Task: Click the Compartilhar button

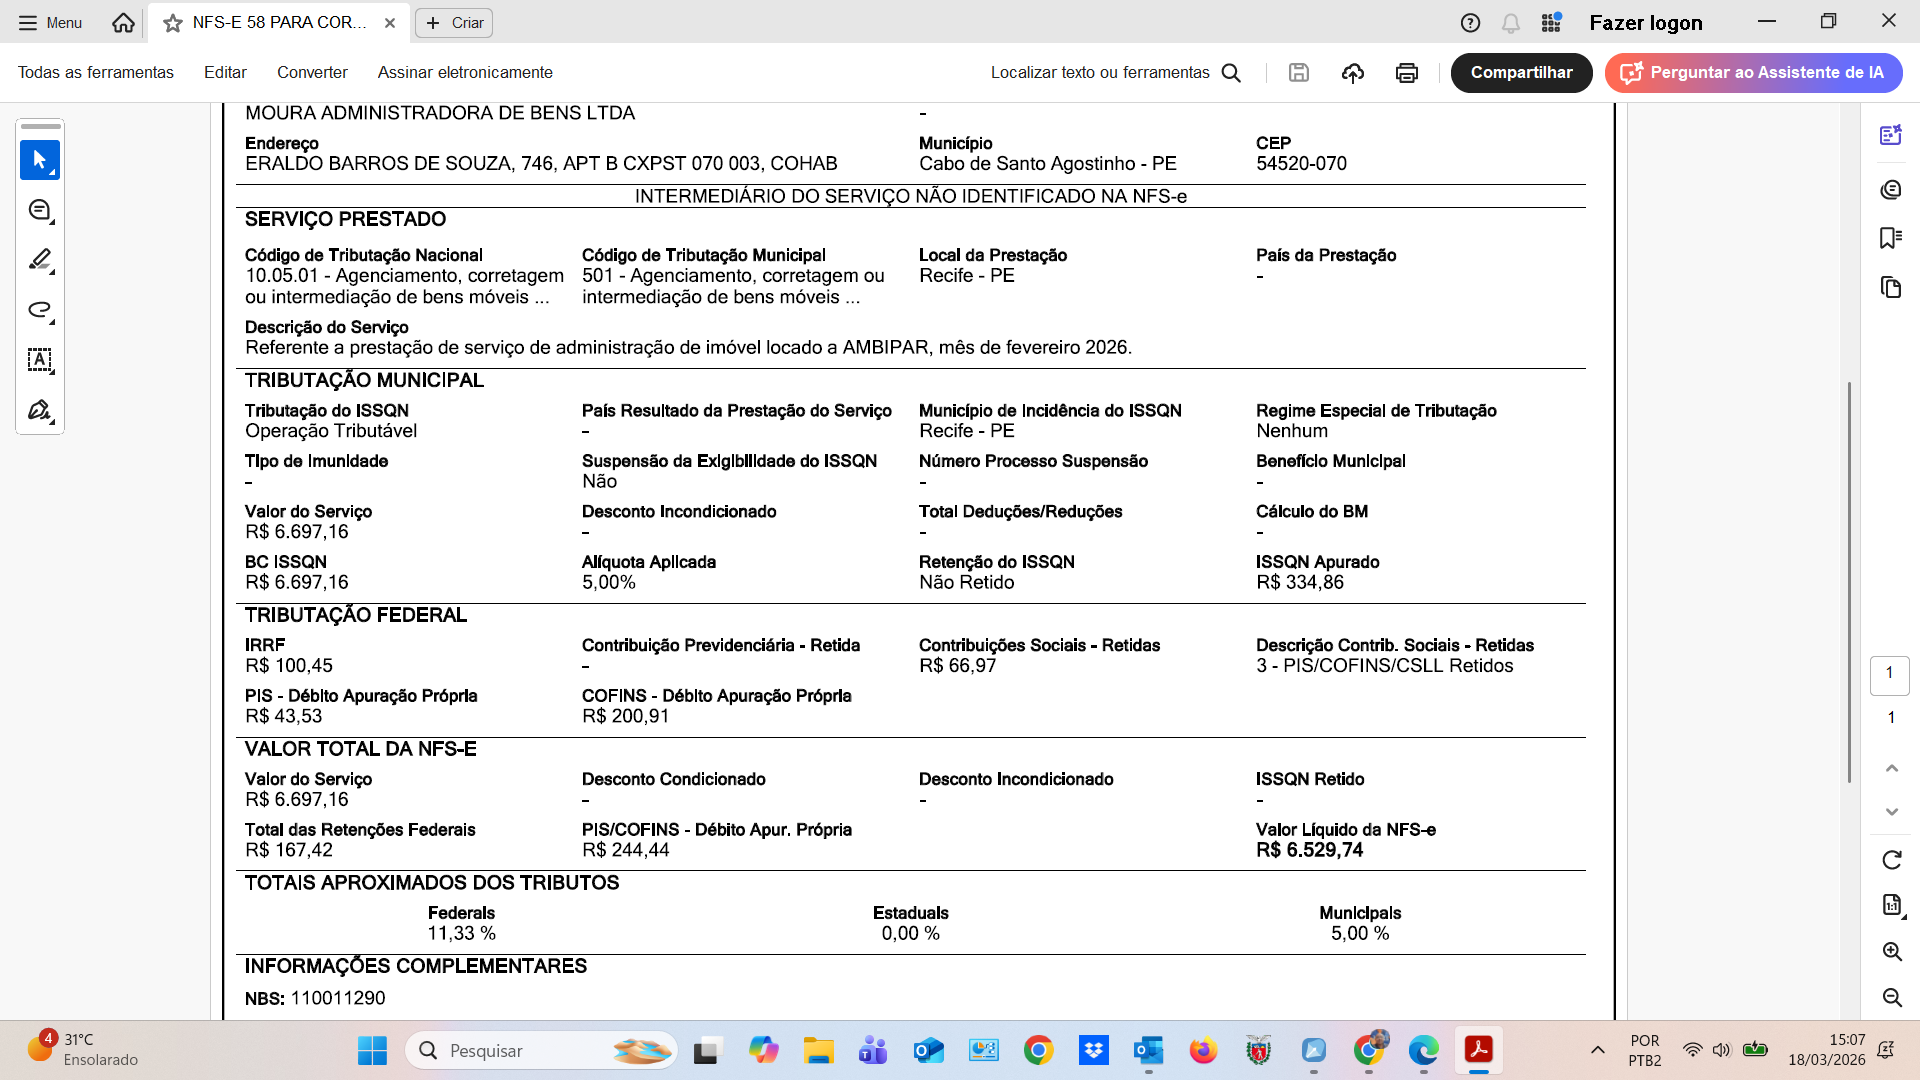Action: tap(1521, 72)
